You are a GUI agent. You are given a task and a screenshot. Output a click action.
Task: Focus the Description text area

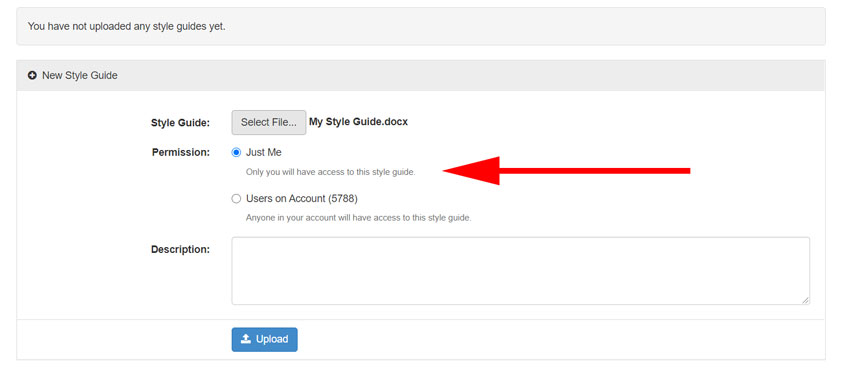(521, 270)
